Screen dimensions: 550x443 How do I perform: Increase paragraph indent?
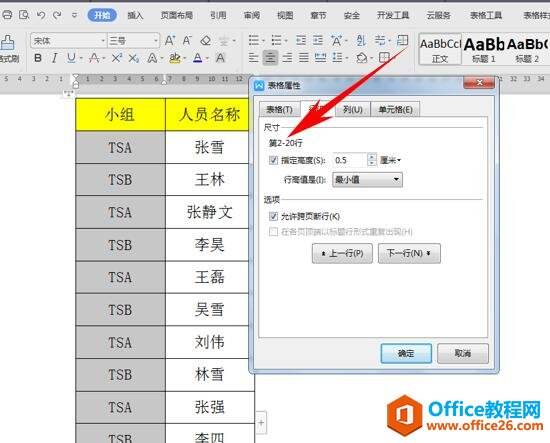[x=318, y=40]
